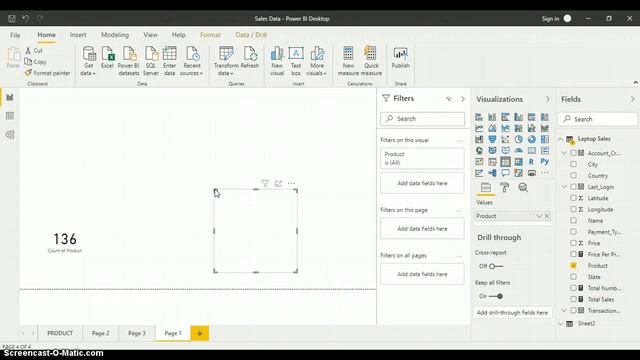The width and height of the screenshot is (640, 360).
Task: Select the Pie chart visualization
Action: [x=518, y=139]
